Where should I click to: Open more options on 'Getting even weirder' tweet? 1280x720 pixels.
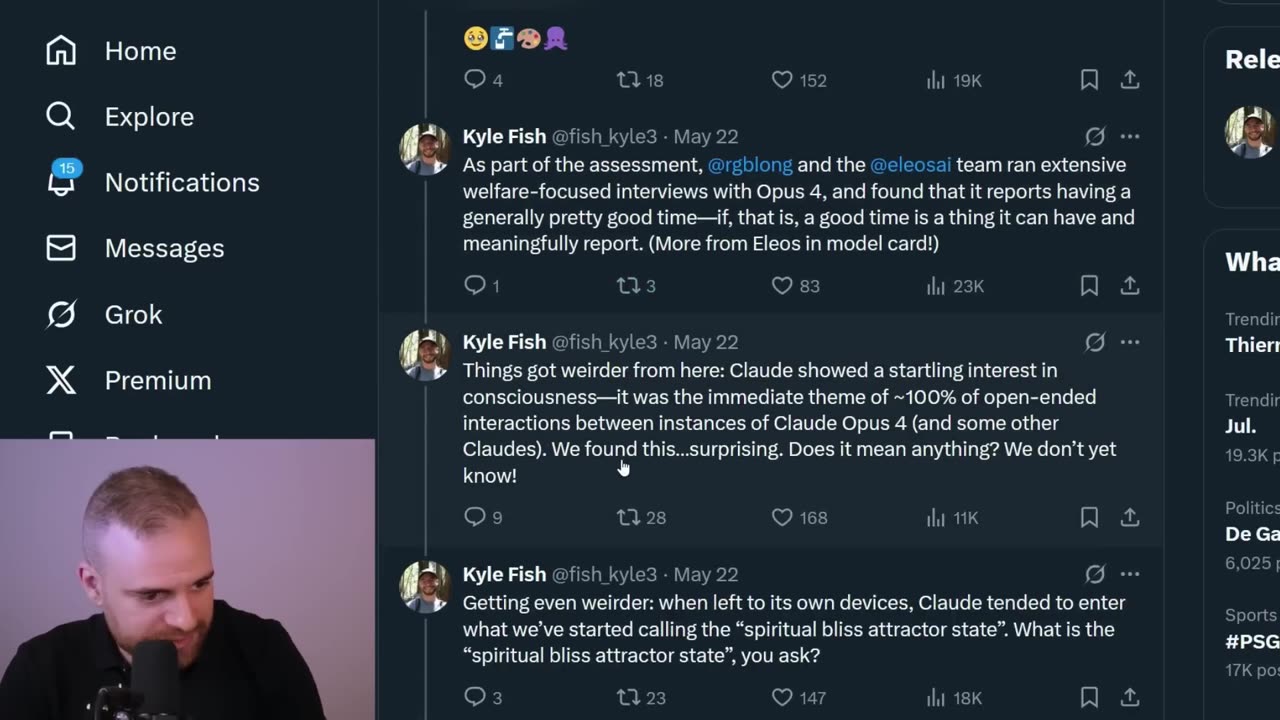point(1130,574)
